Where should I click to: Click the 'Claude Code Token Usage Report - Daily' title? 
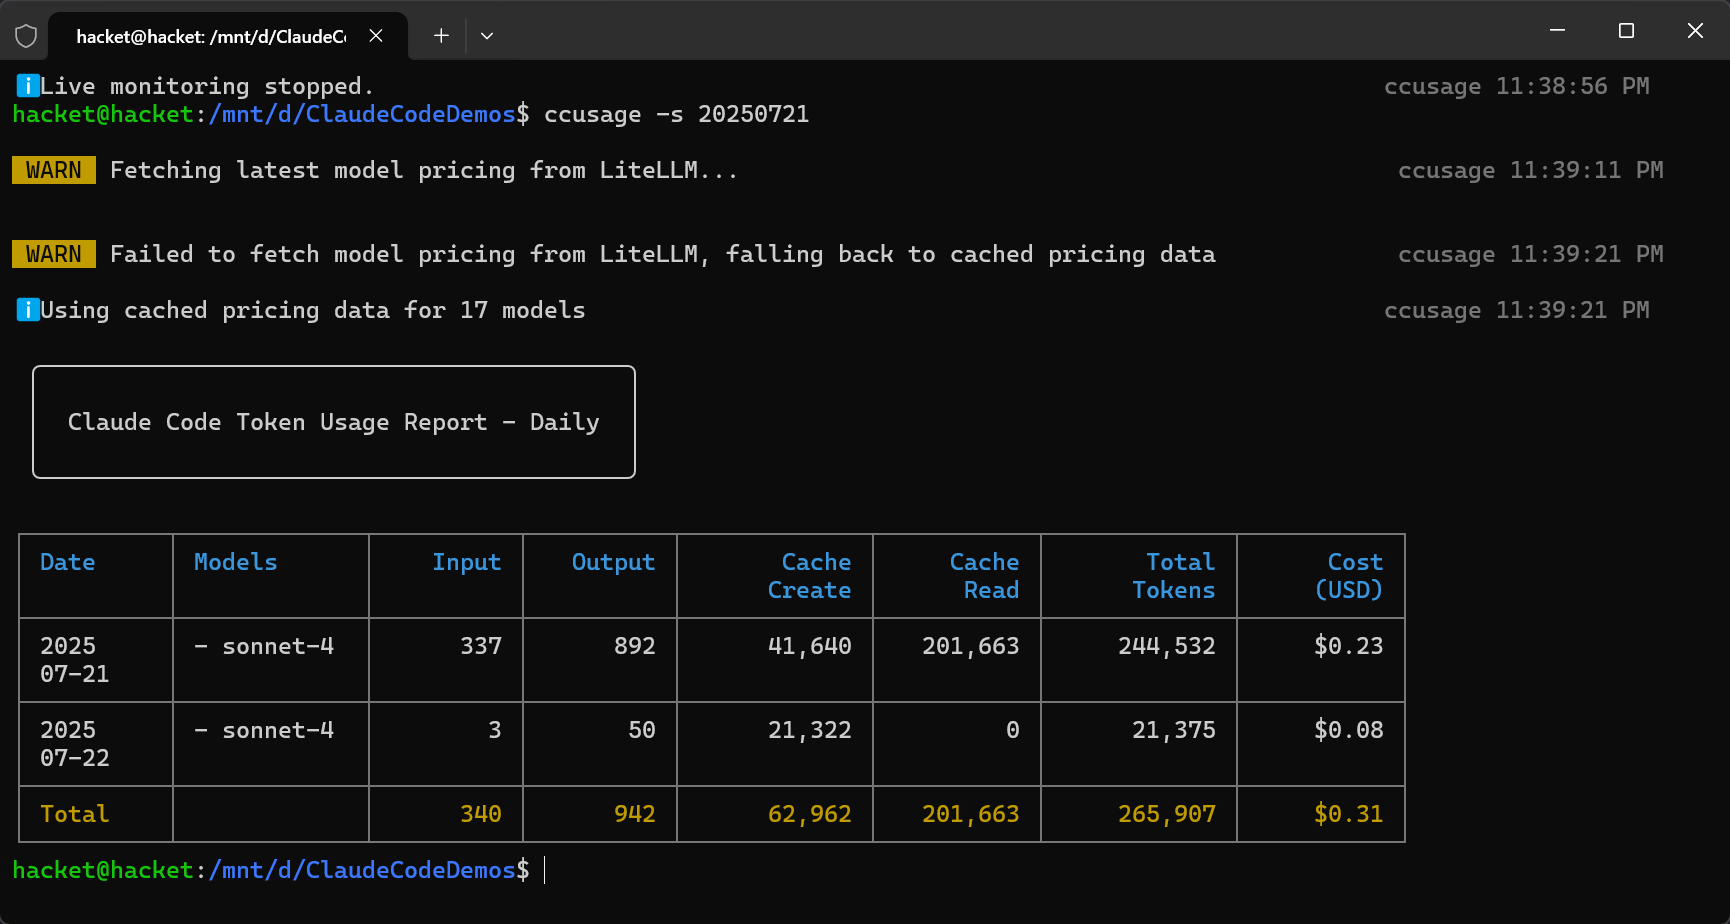pos(334,422)
